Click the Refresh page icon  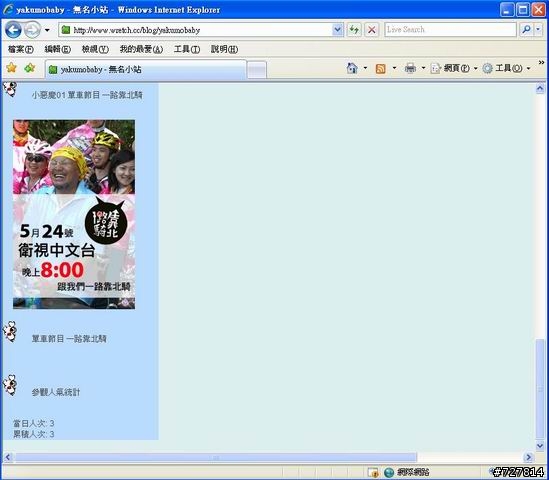(354, 30)
